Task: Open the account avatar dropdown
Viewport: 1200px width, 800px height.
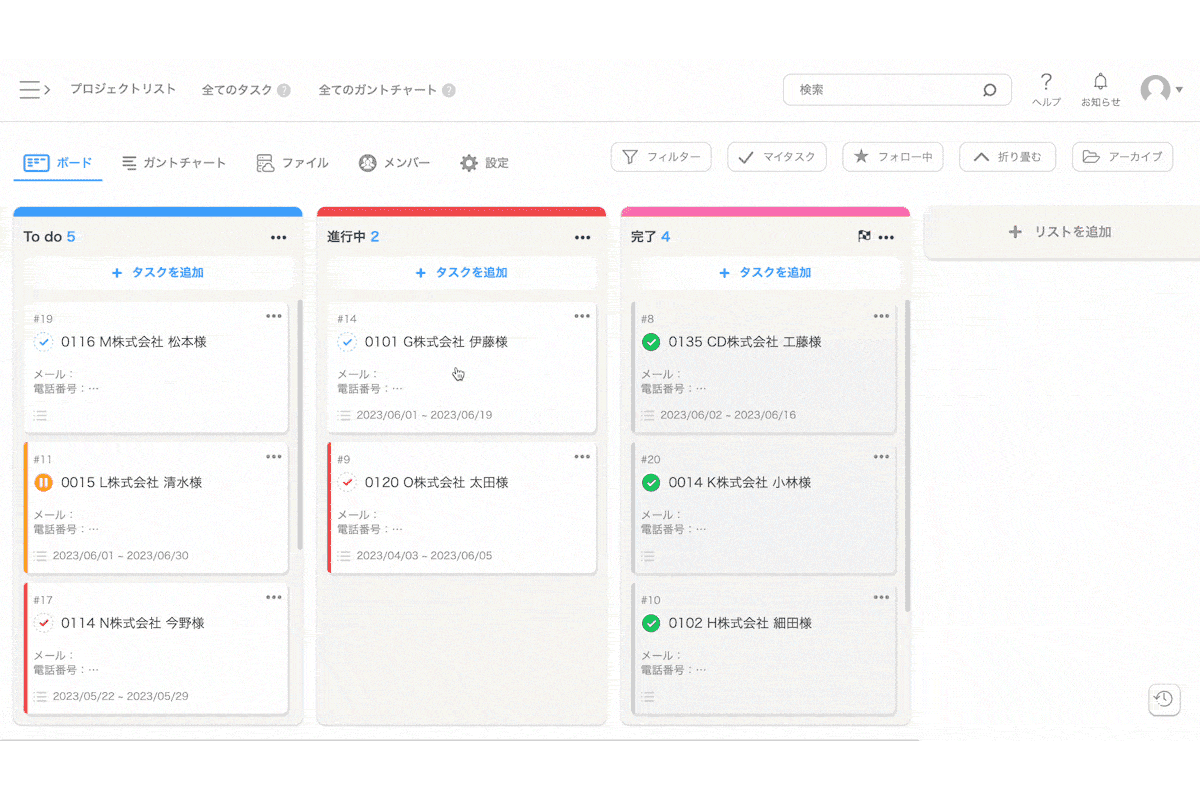Action: pyautogui.click(x=1158, y=89)
